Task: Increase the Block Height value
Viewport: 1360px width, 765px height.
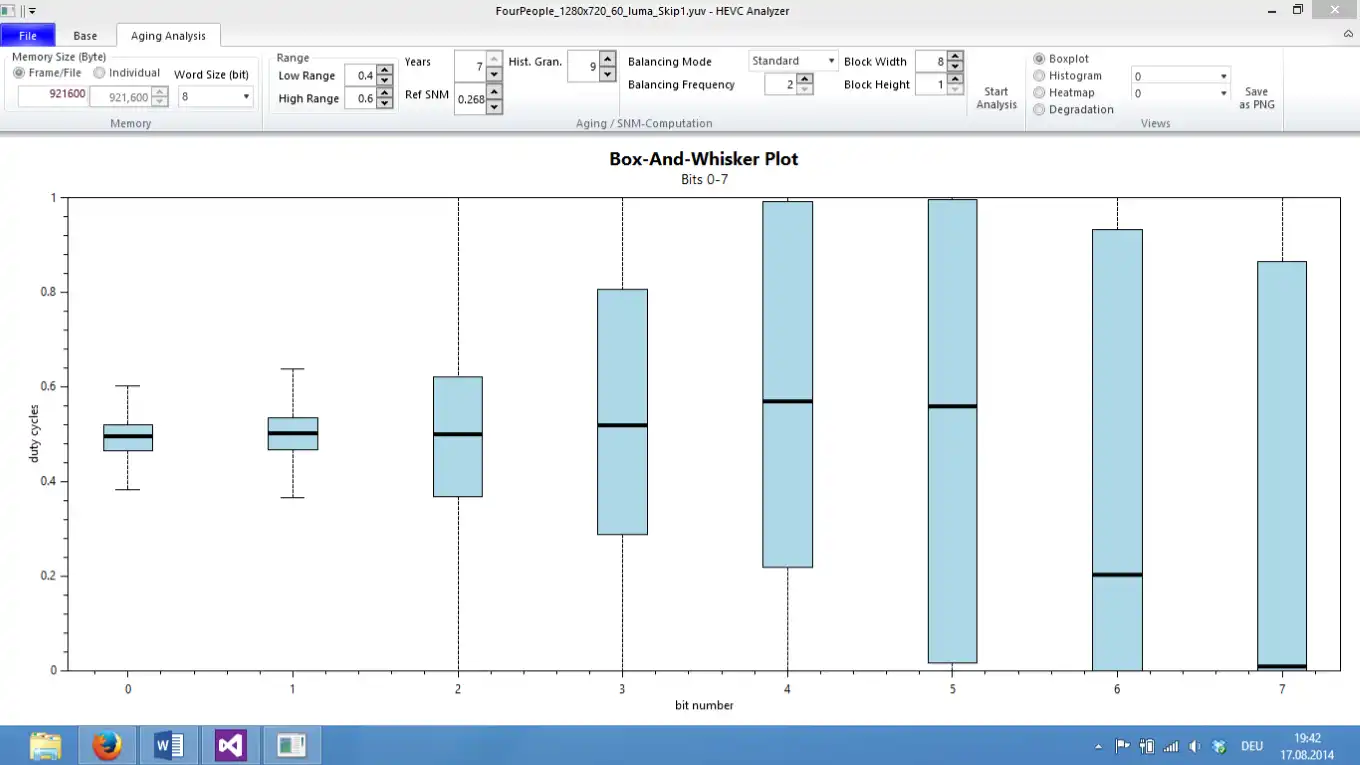Action: [955, 79]
